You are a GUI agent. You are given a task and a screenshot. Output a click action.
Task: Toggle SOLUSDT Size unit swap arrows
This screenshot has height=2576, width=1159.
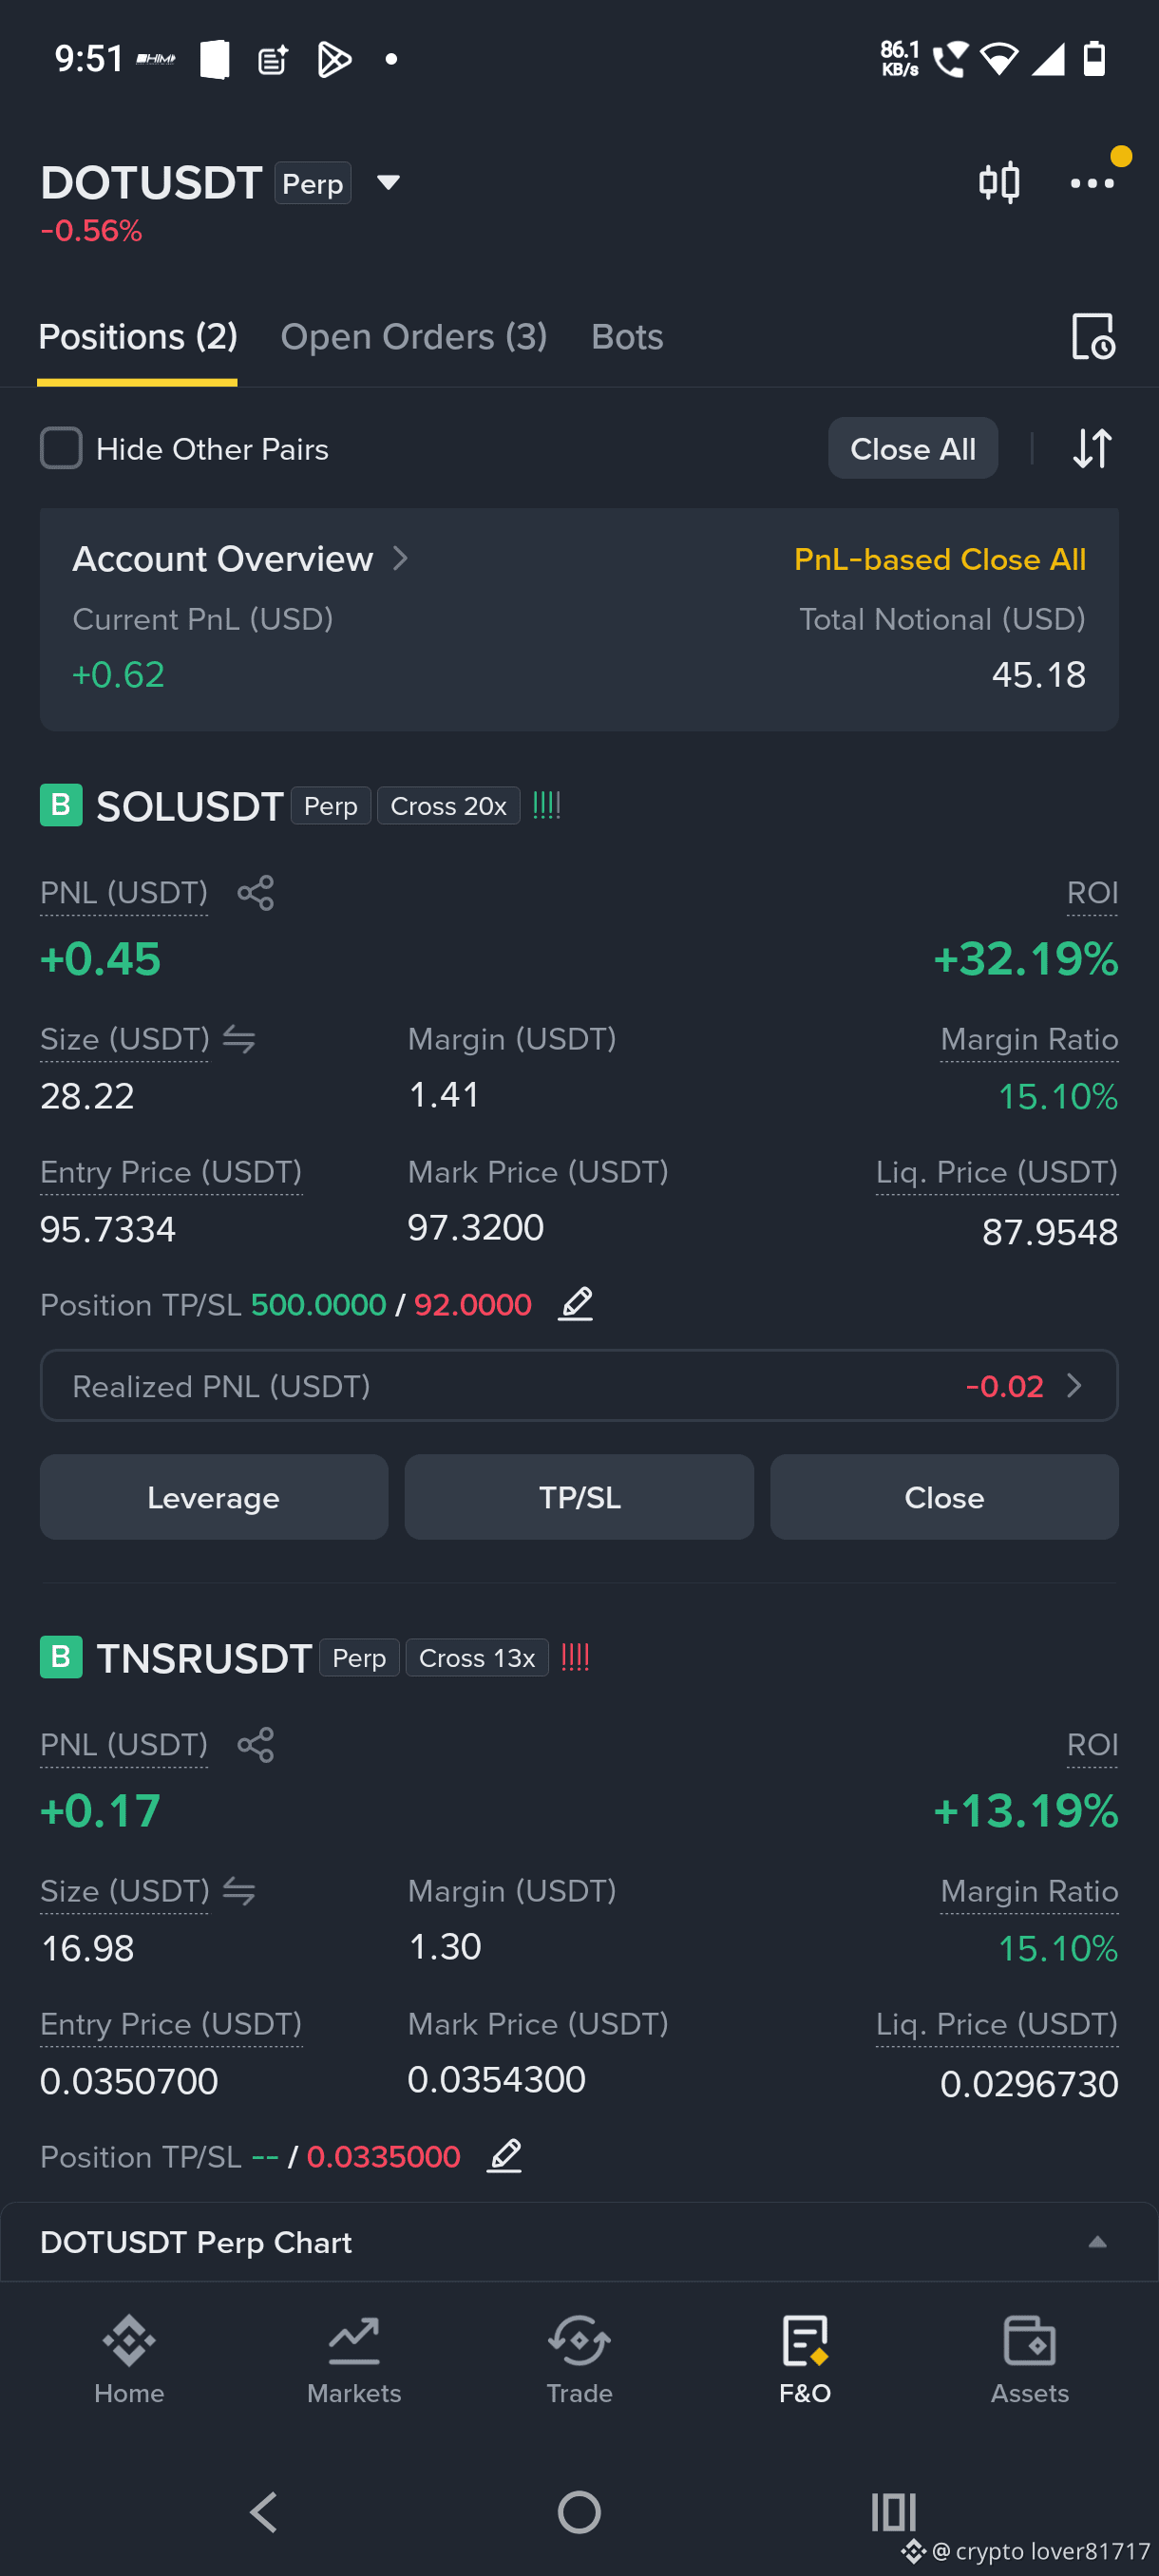(x=239, y=1039)
